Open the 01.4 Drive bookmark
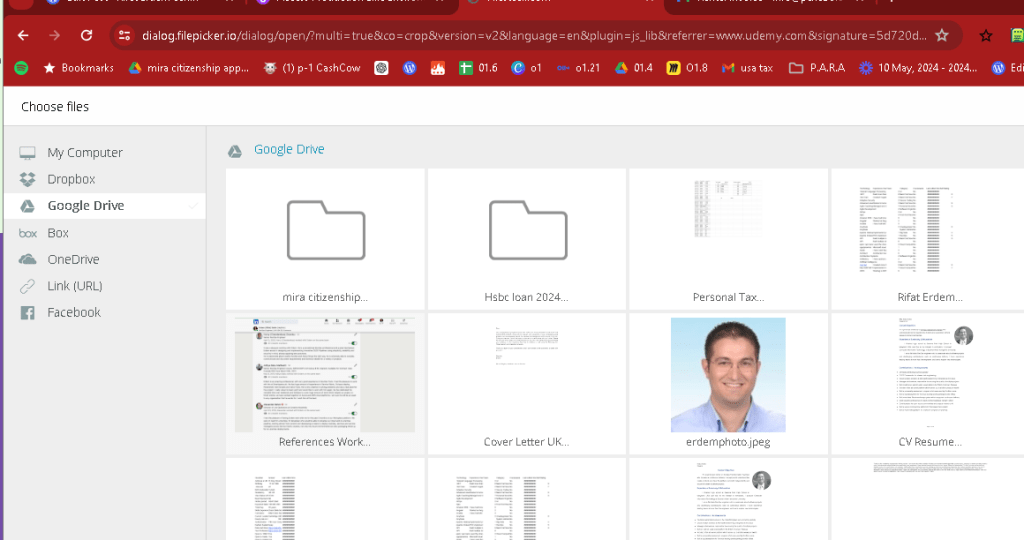 pos(633,68)
